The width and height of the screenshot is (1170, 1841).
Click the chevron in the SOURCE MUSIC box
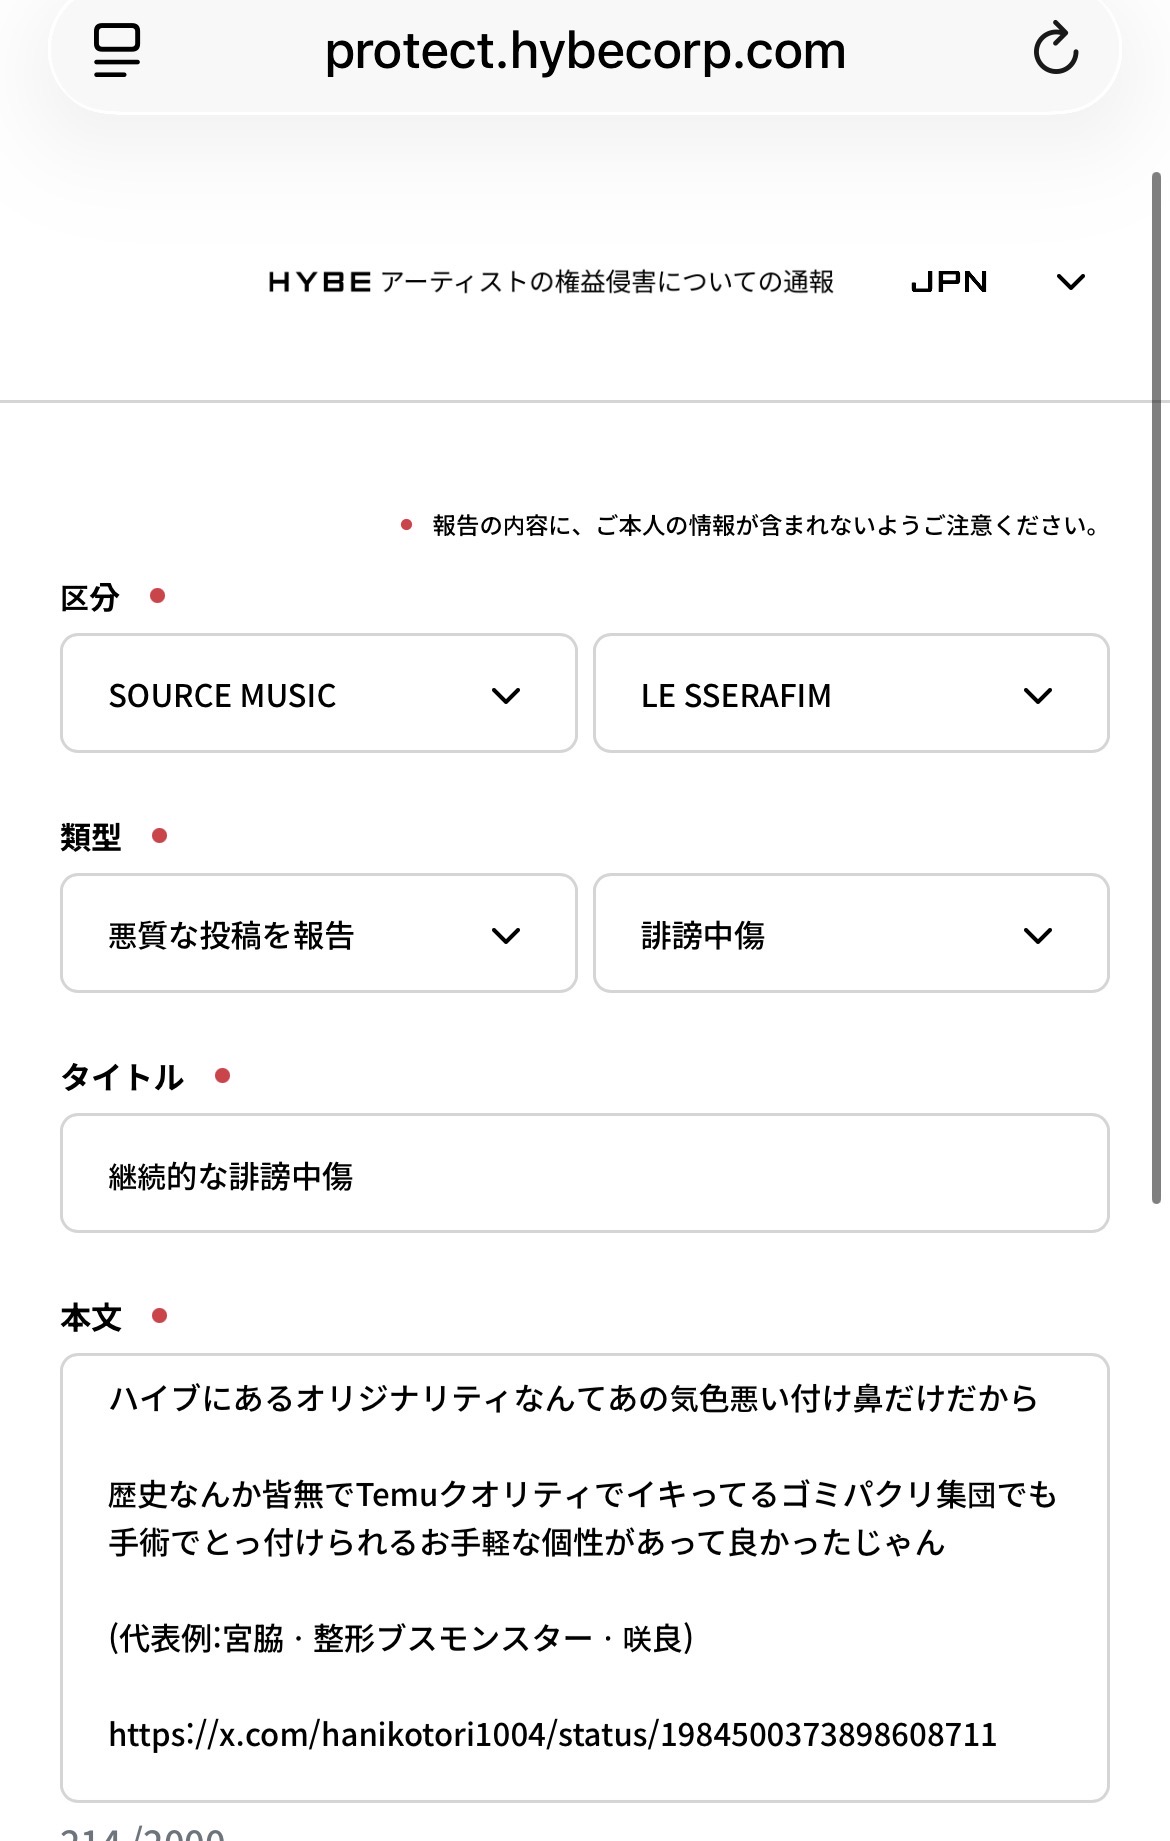(x=506, y=696)
